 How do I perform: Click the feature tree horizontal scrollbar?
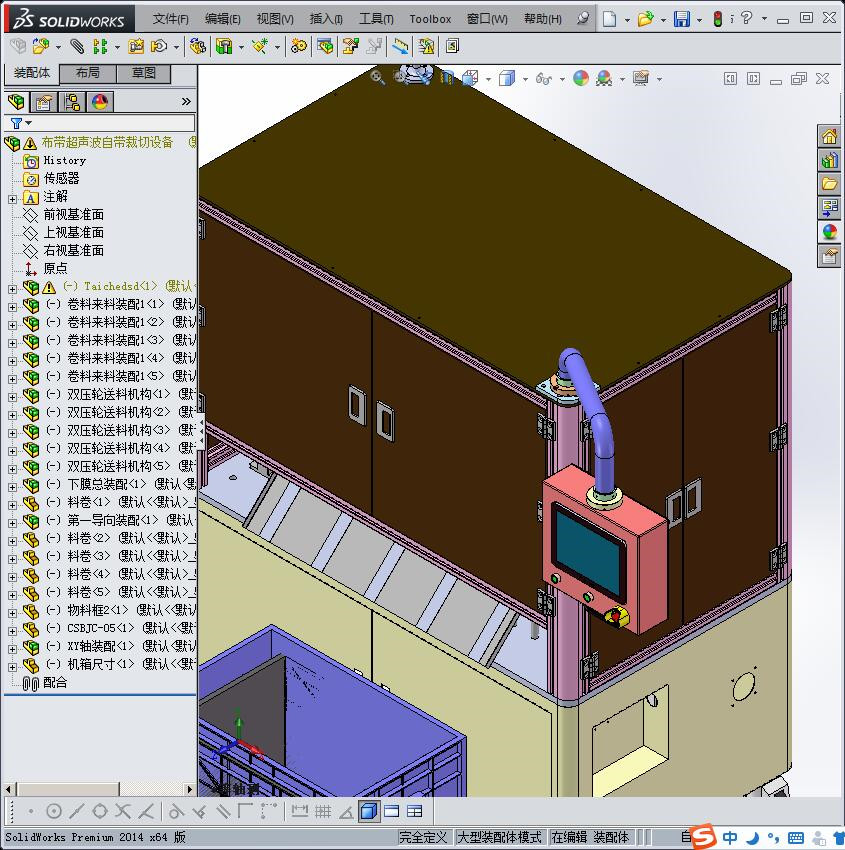tap(99, 789)
